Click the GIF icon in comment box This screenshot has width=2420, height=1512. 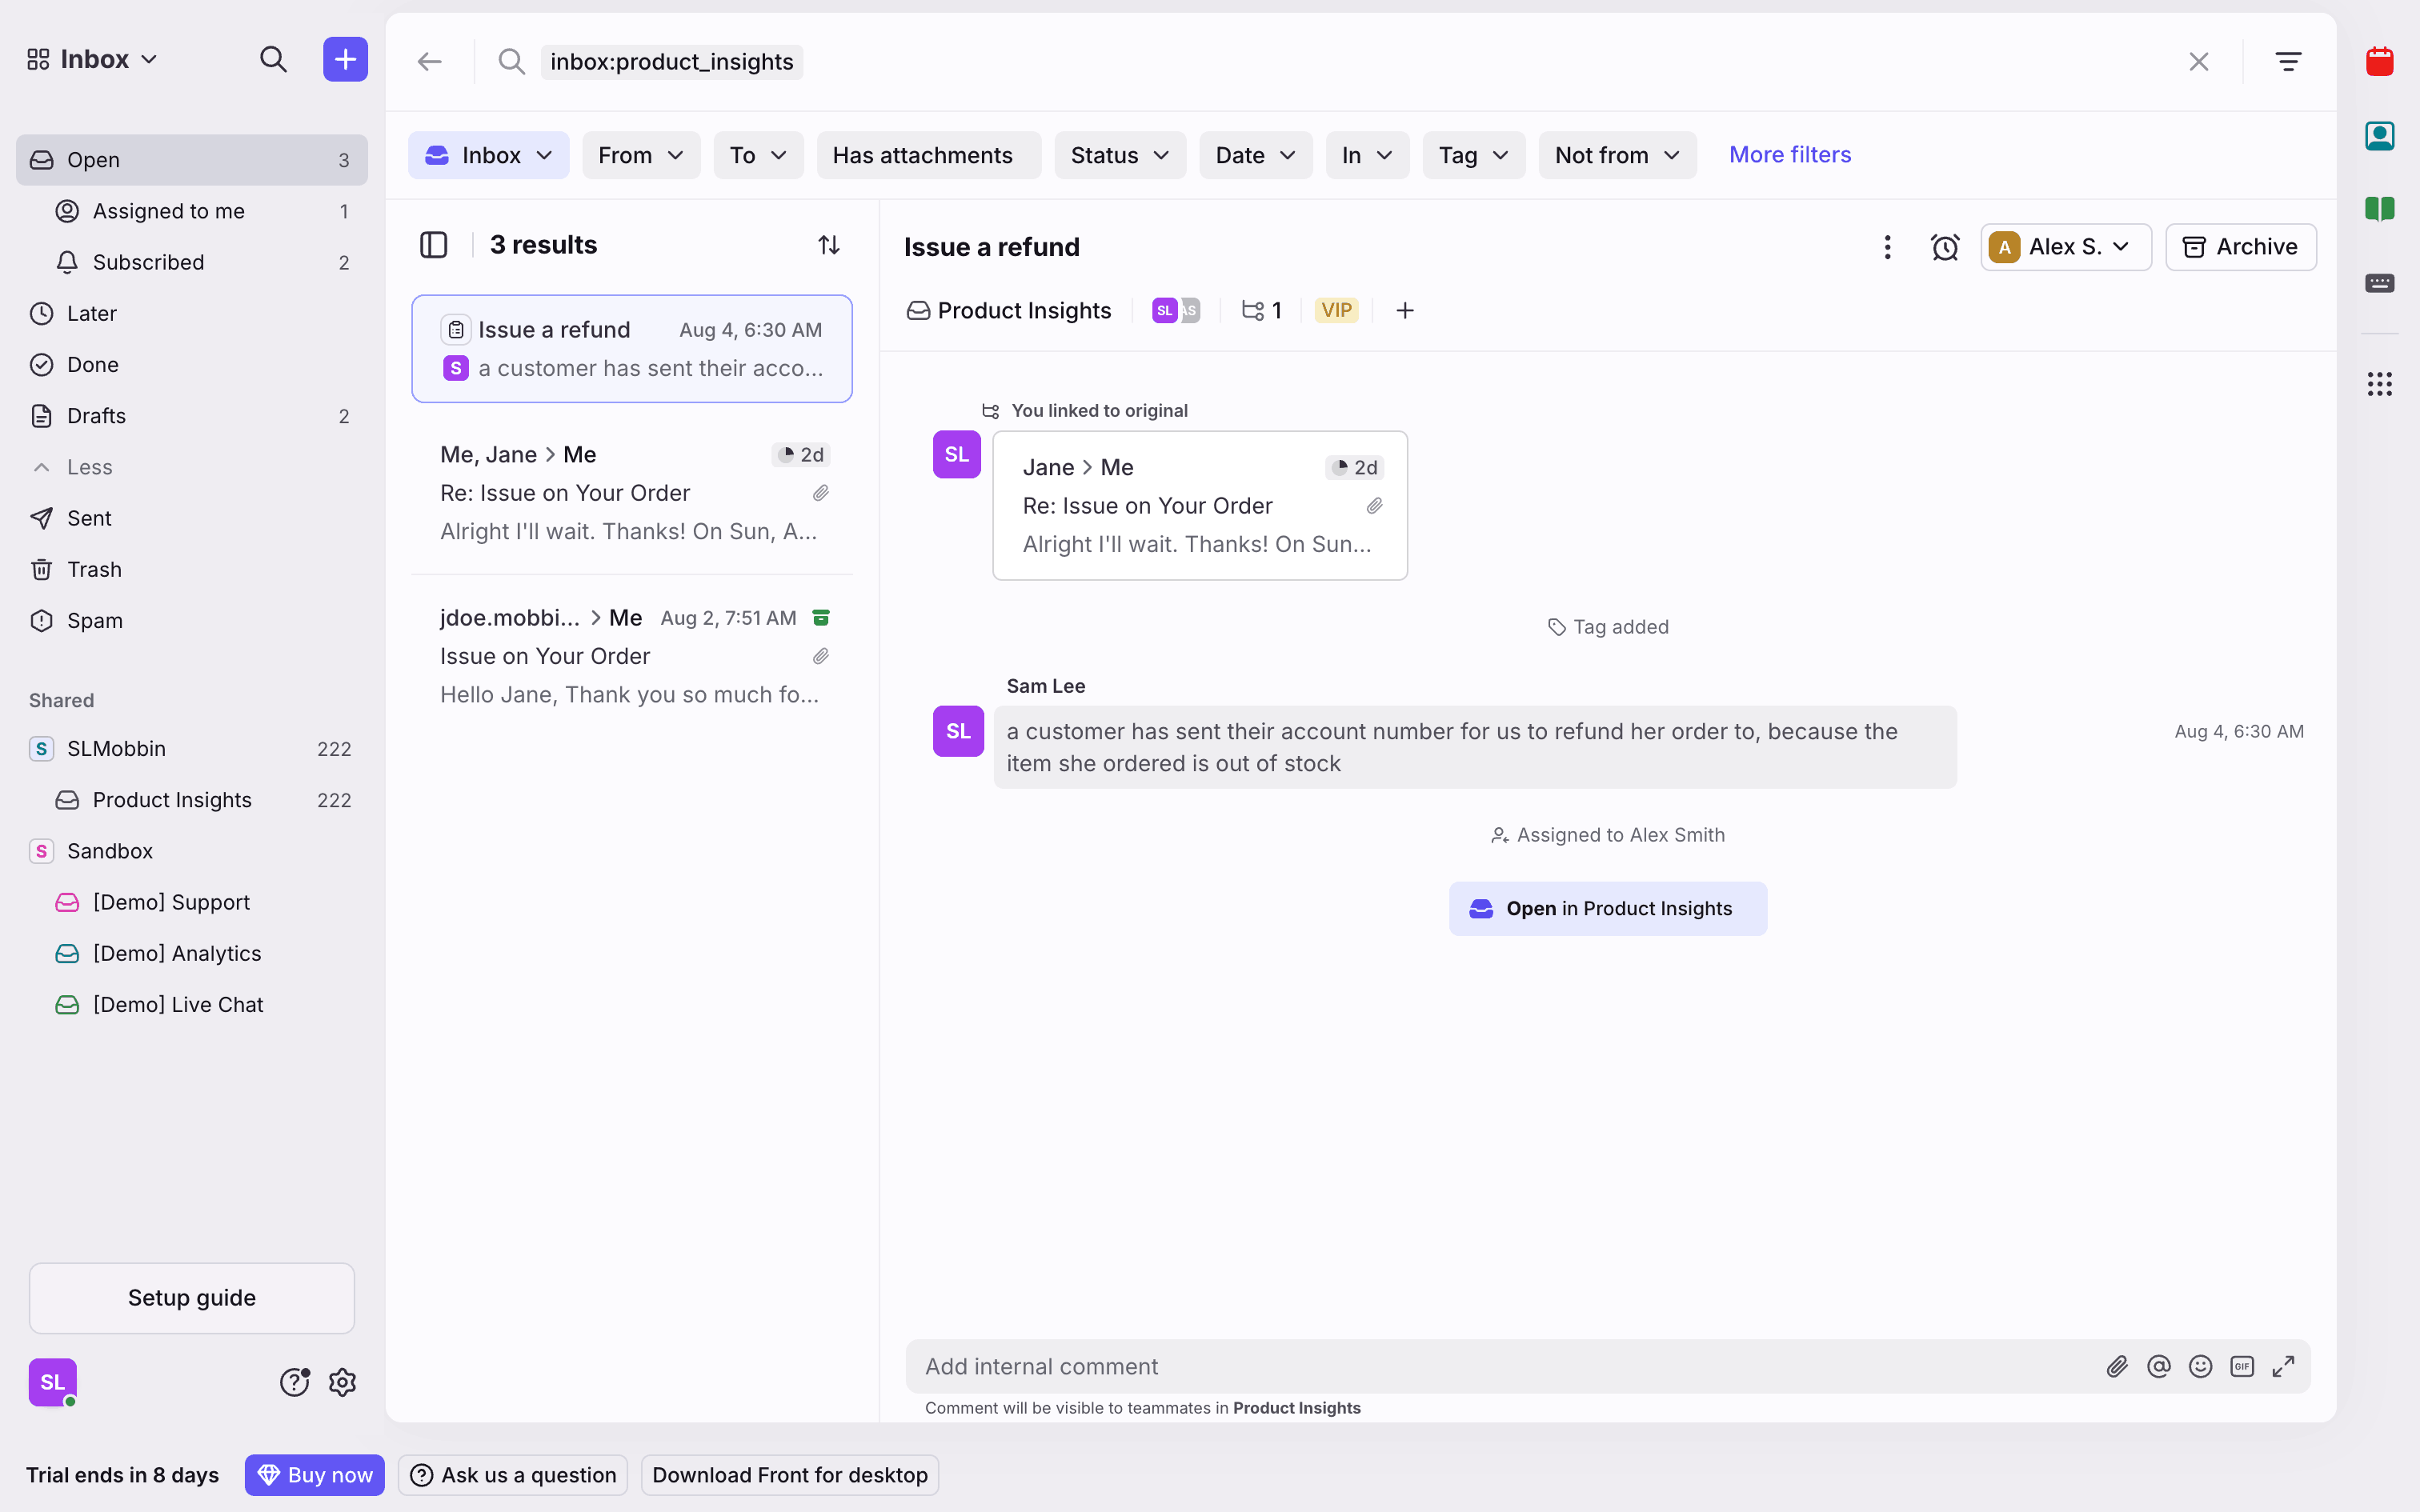click(2241, 1367)
